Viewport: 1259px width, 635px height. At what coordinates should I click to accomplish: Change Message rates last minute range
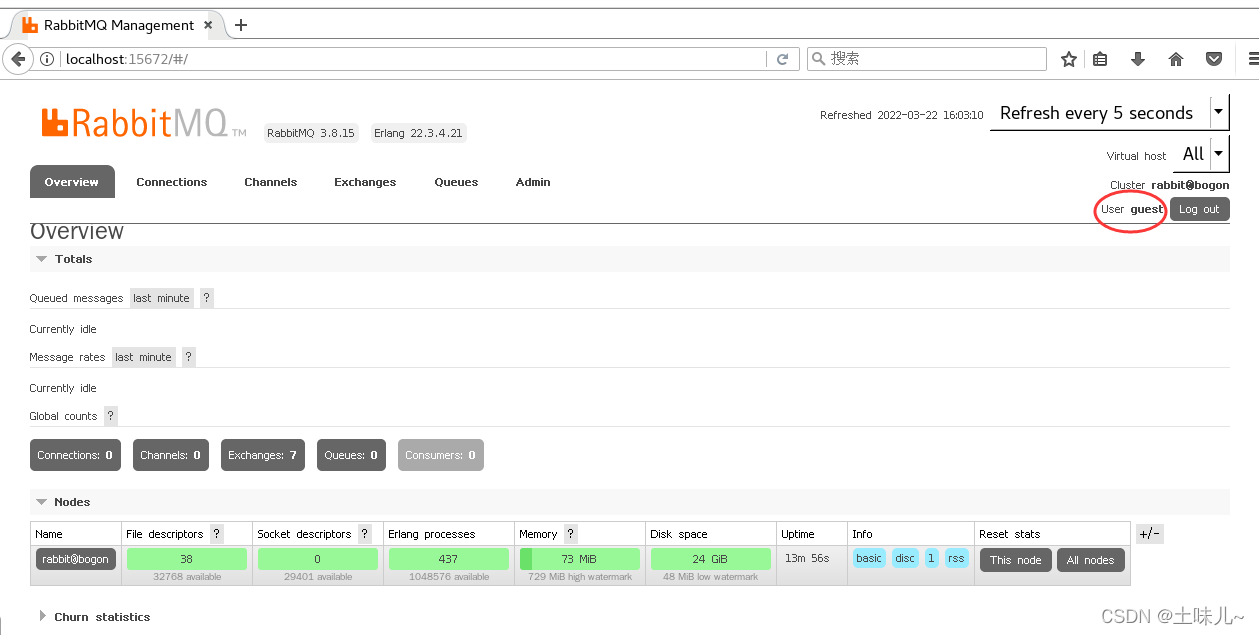point(143,357)
